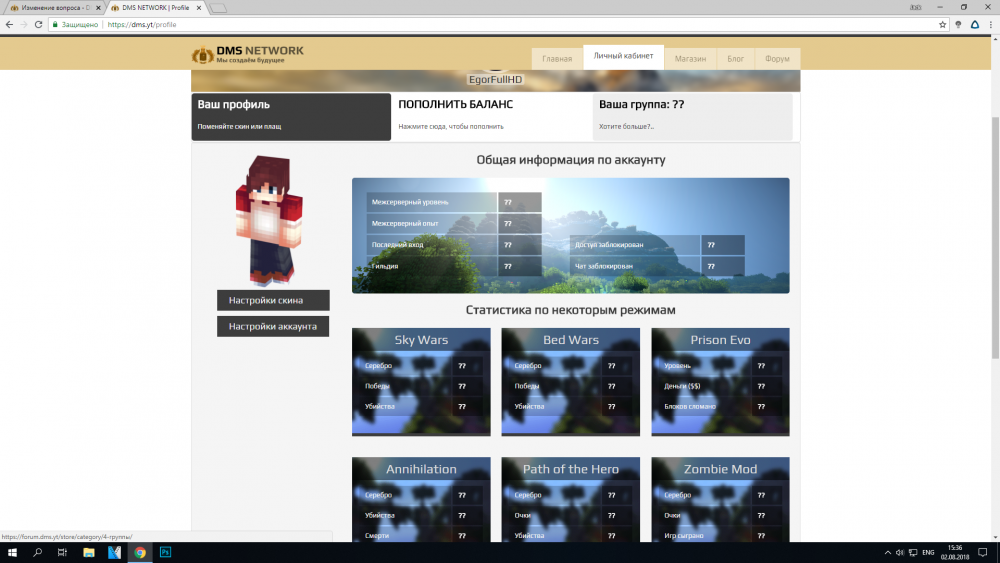The height and width of the screenshot is (563, 1000).
Task: Click the DMS Network logo
Action: [x=247, y=55]
